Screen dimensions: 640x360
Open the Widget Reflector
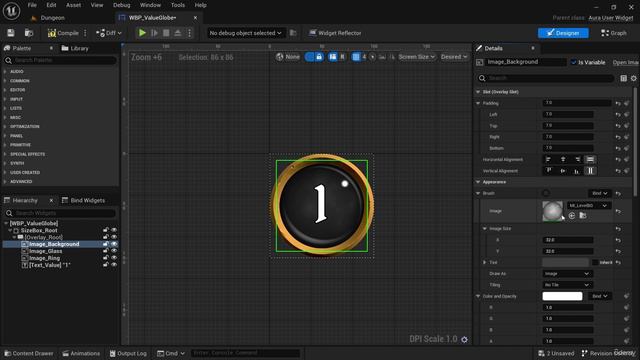point(335,33)
